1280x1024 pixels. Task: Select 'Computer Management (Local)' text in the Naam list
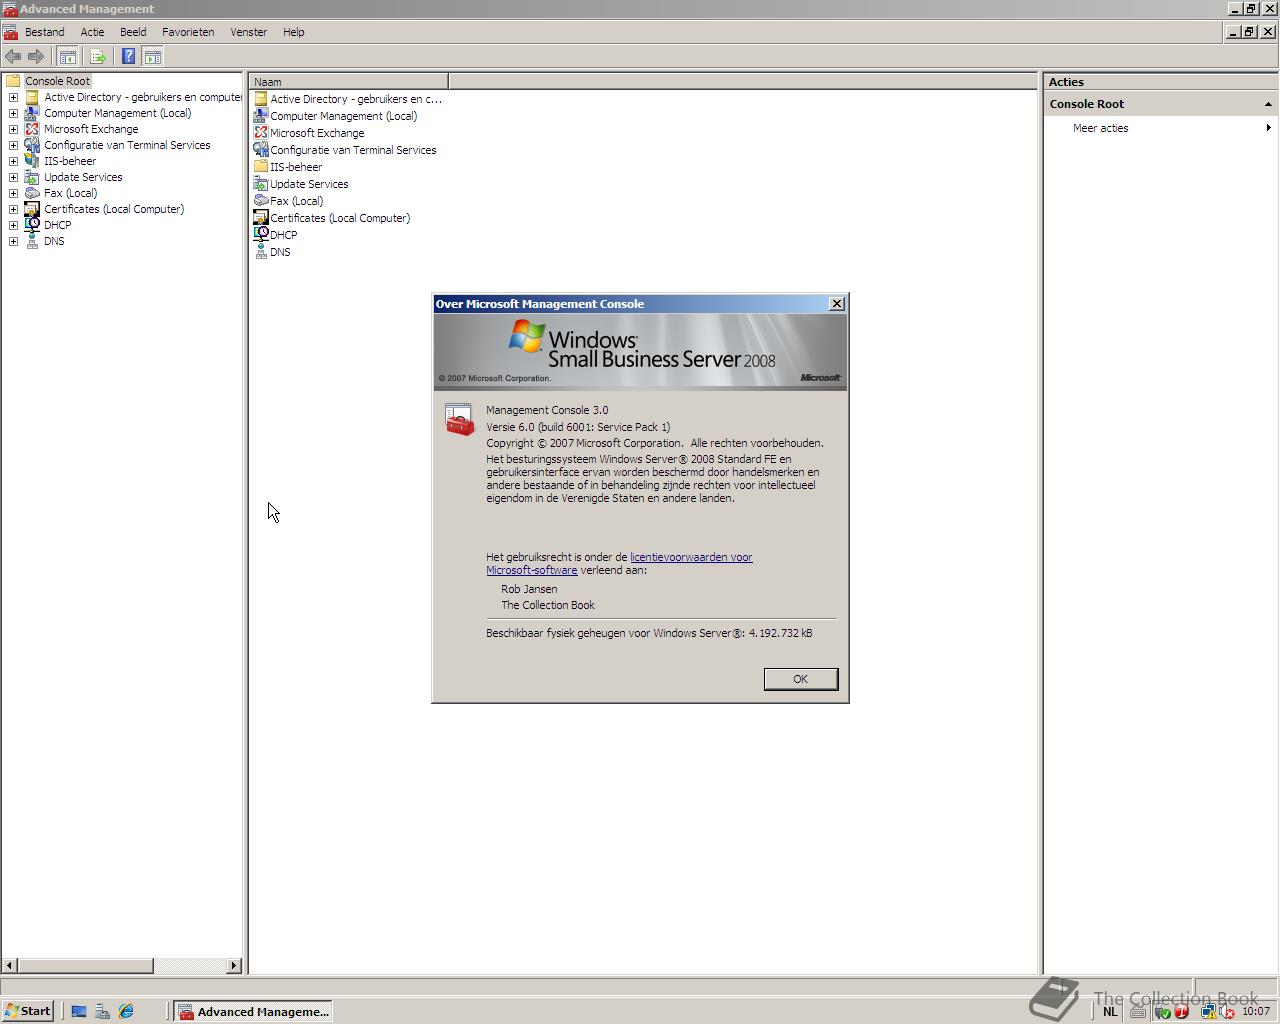coord(344,116)
